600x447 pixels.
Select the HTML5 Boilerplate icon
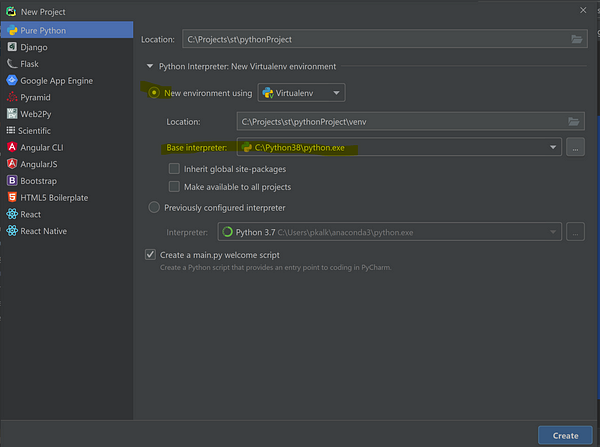pos(12,197)
